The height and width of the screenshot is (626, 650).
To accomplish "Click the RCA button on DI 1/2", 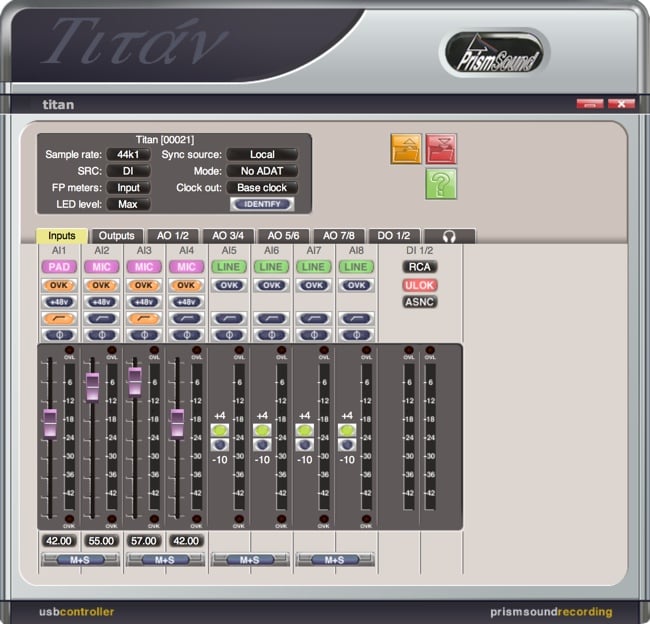I will pos(420,267).
